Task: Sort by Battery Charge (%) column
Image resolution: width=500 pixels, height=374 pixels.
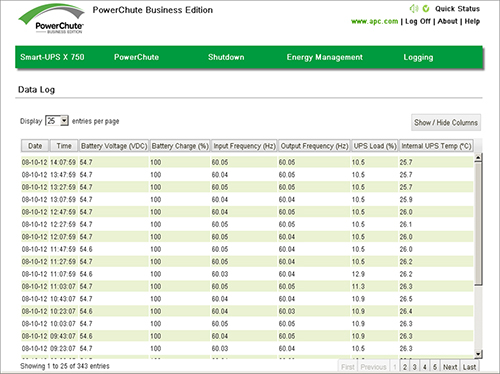Action: click(x=180, y=146)
